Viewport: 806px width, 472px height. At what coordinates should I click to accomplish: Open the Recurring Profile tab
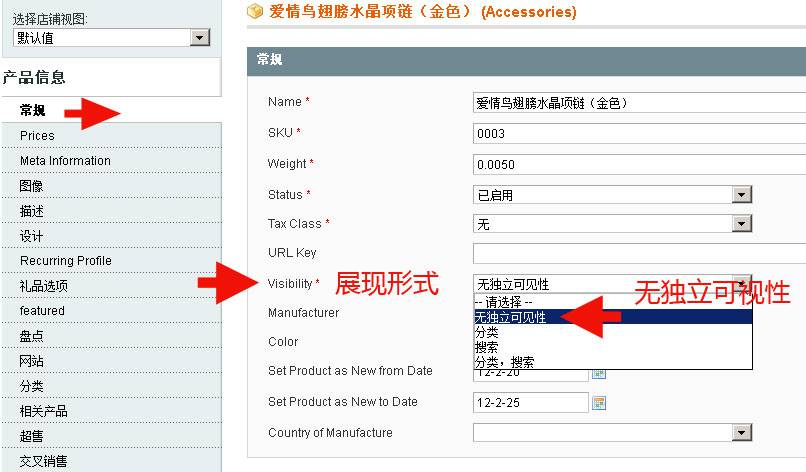click(x=112, y=261)
